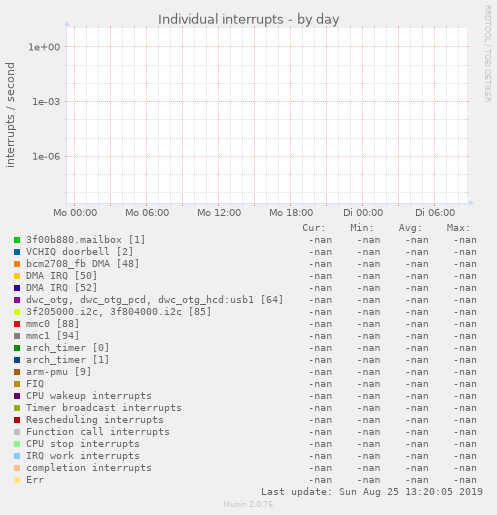Click the 'Munin 2.0.76' version text
Screen dimensions: 497x515
(248, 504)
